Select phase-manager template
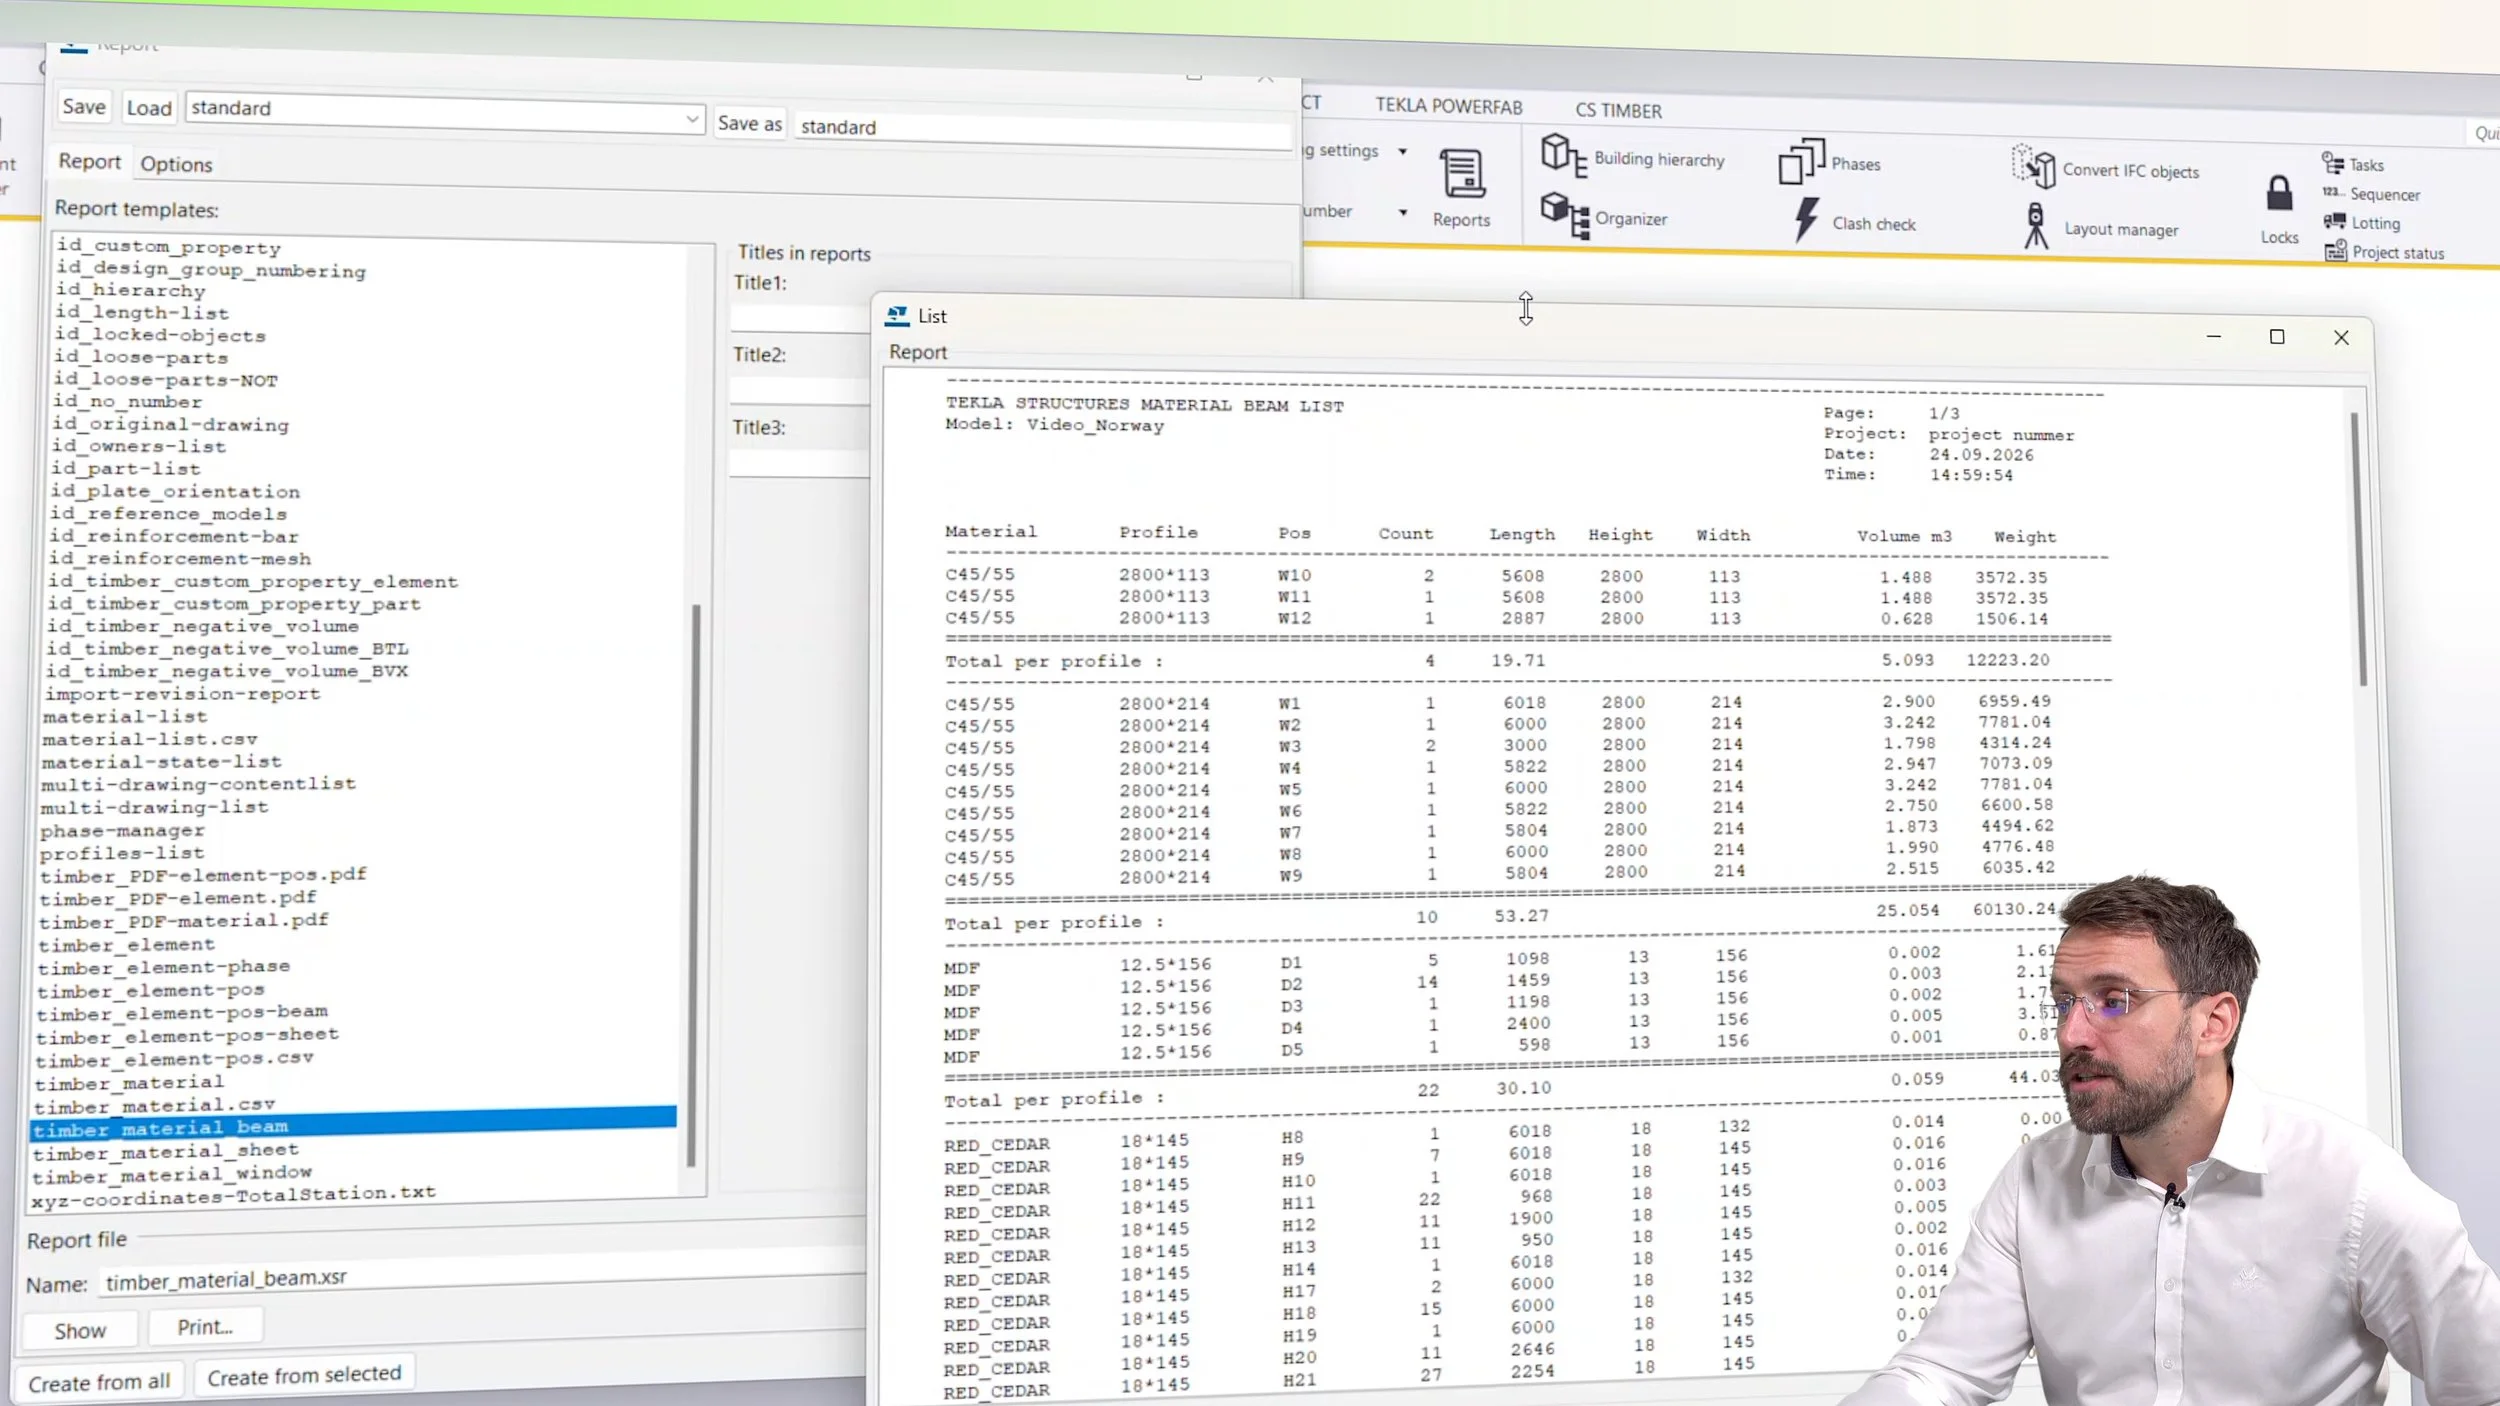Viewport: 2500px width, 1406px height. coord(122,830)
